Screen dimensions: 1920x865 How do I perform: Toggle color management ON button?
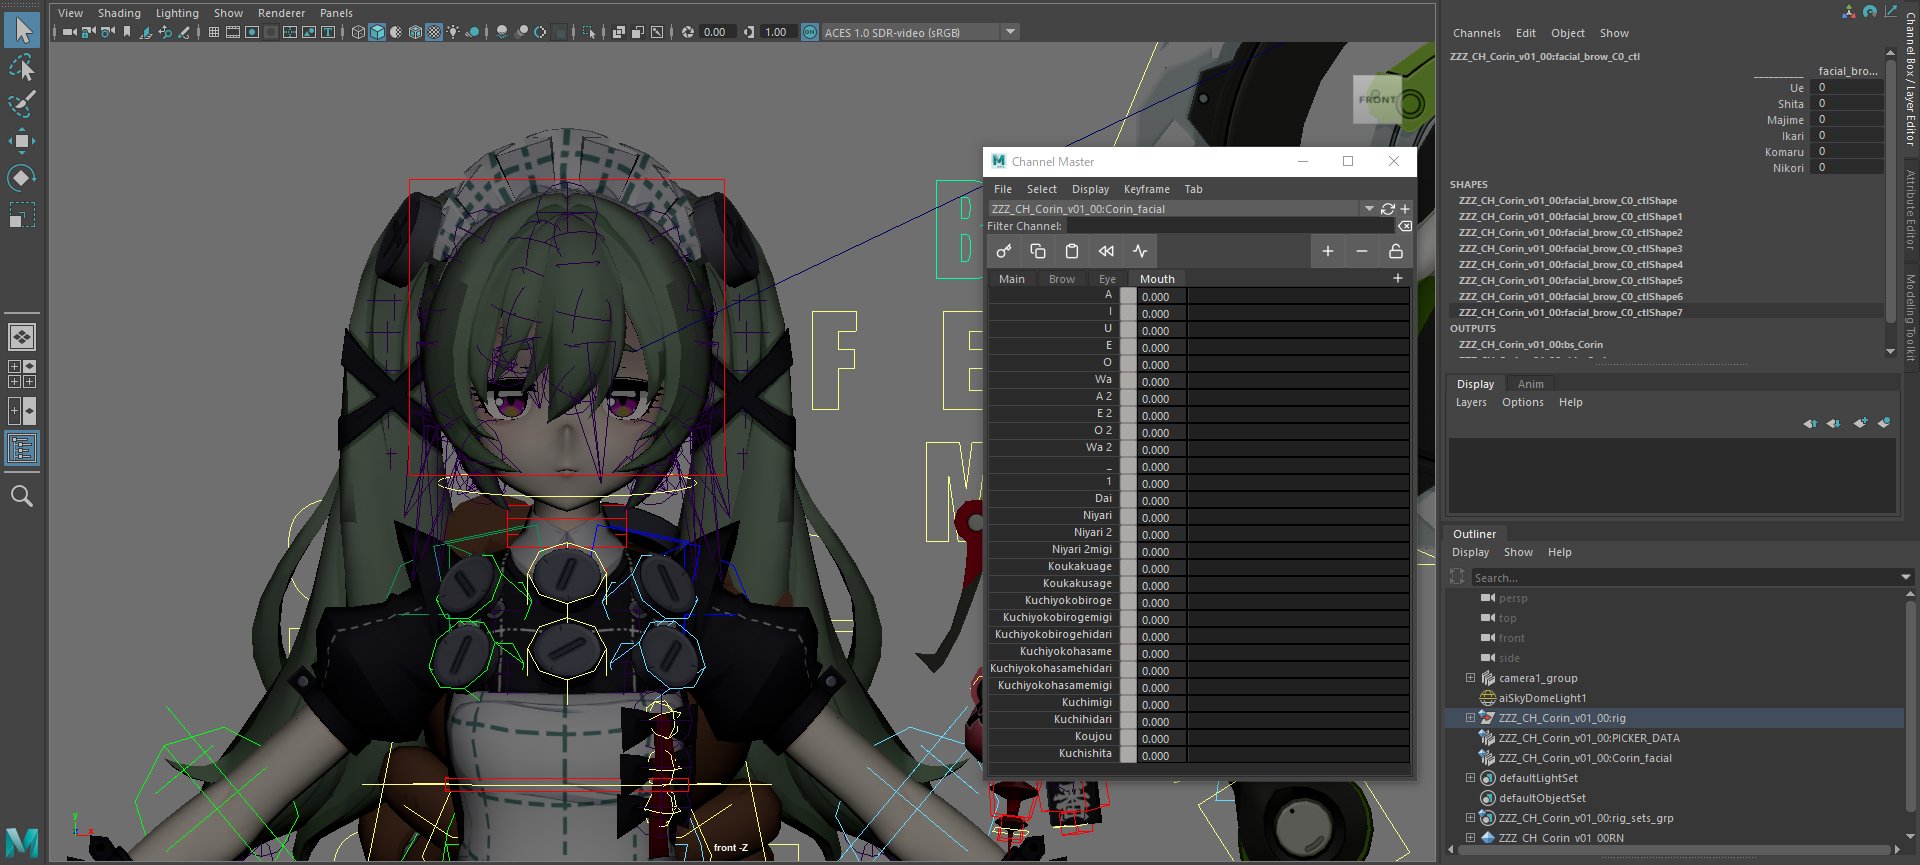coord(810,32)
